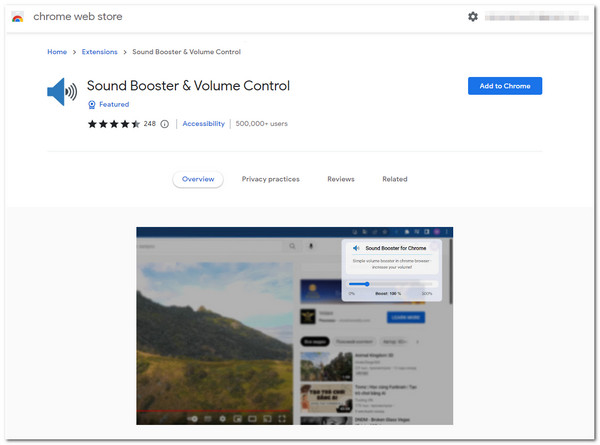Click the '500,000+ users' text
Screen dimensions: 600x445
pos(261,124)
